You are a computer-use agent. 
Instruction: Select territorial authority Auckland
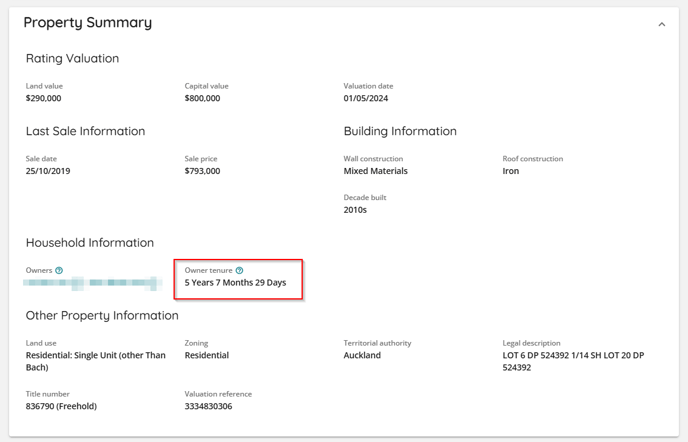point(362,356)
